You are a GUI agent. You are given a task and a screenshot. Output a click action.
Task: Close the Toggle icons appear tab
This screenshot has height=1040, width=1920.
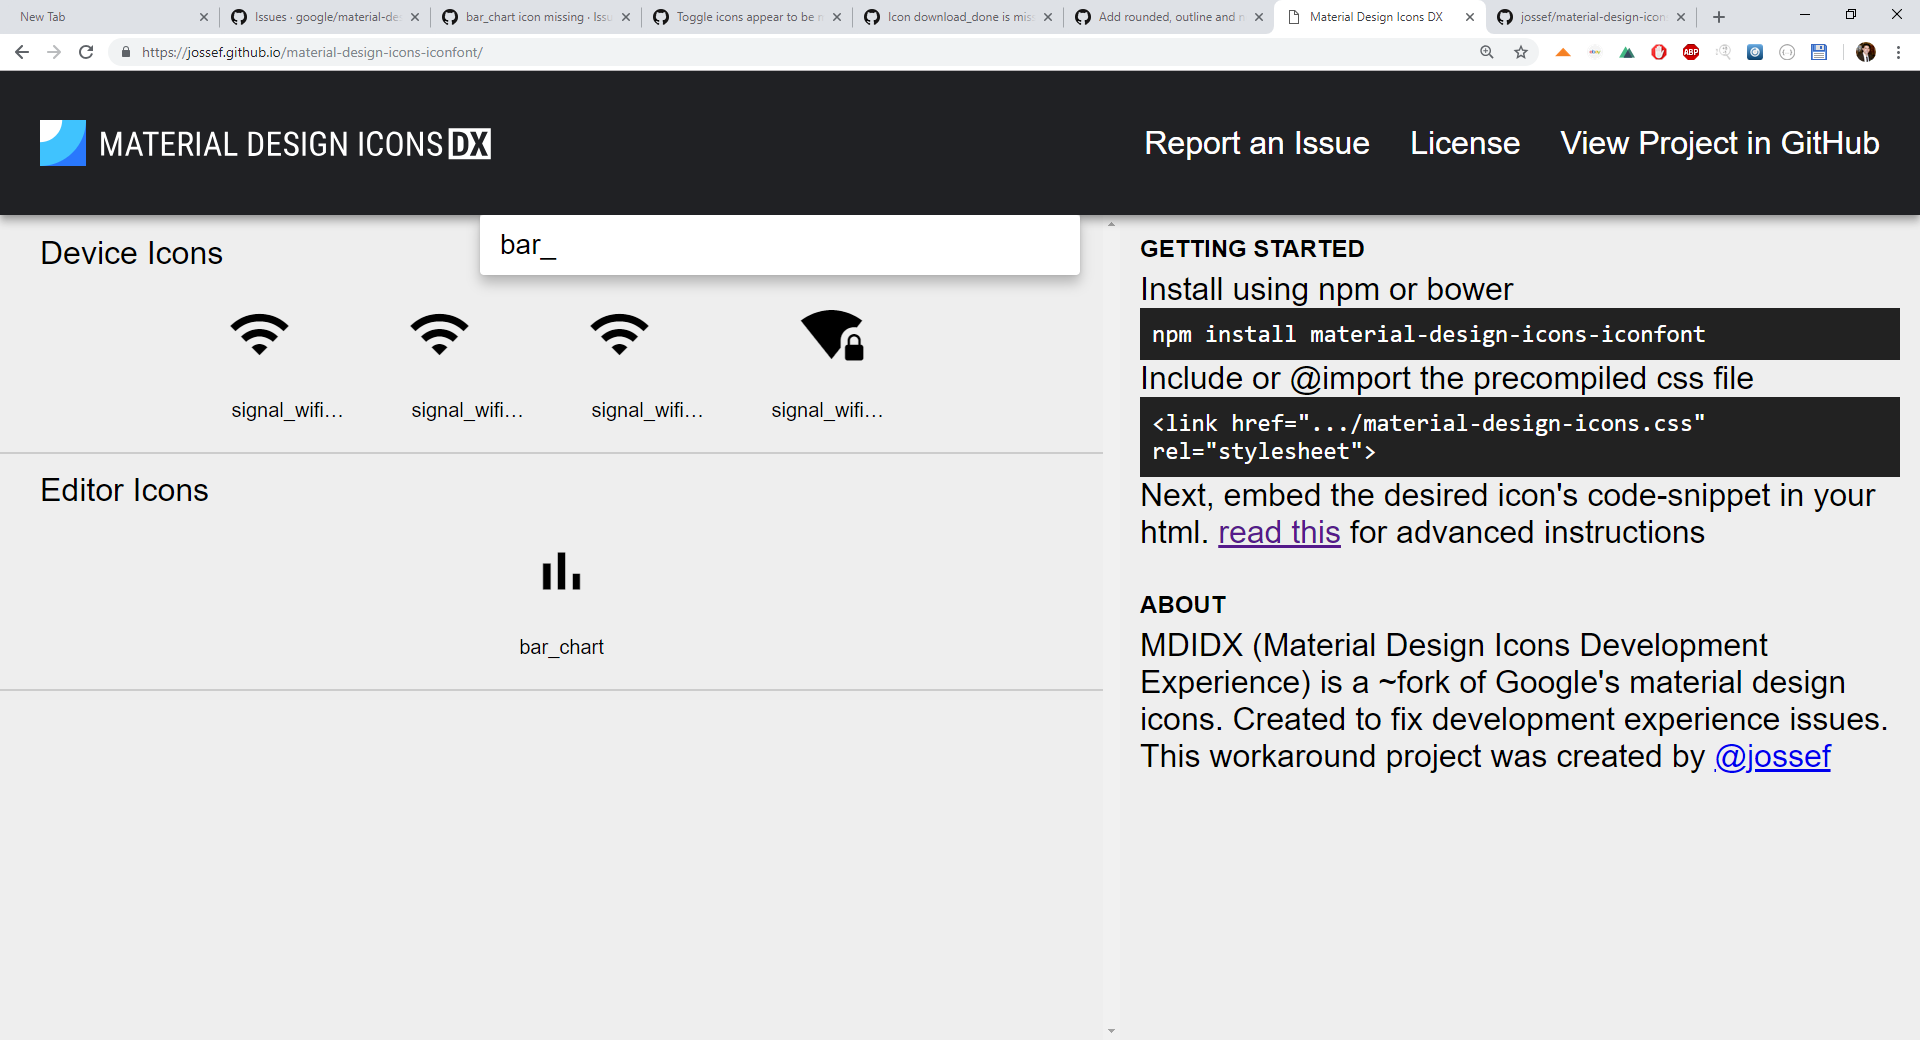tap(837, 17)
